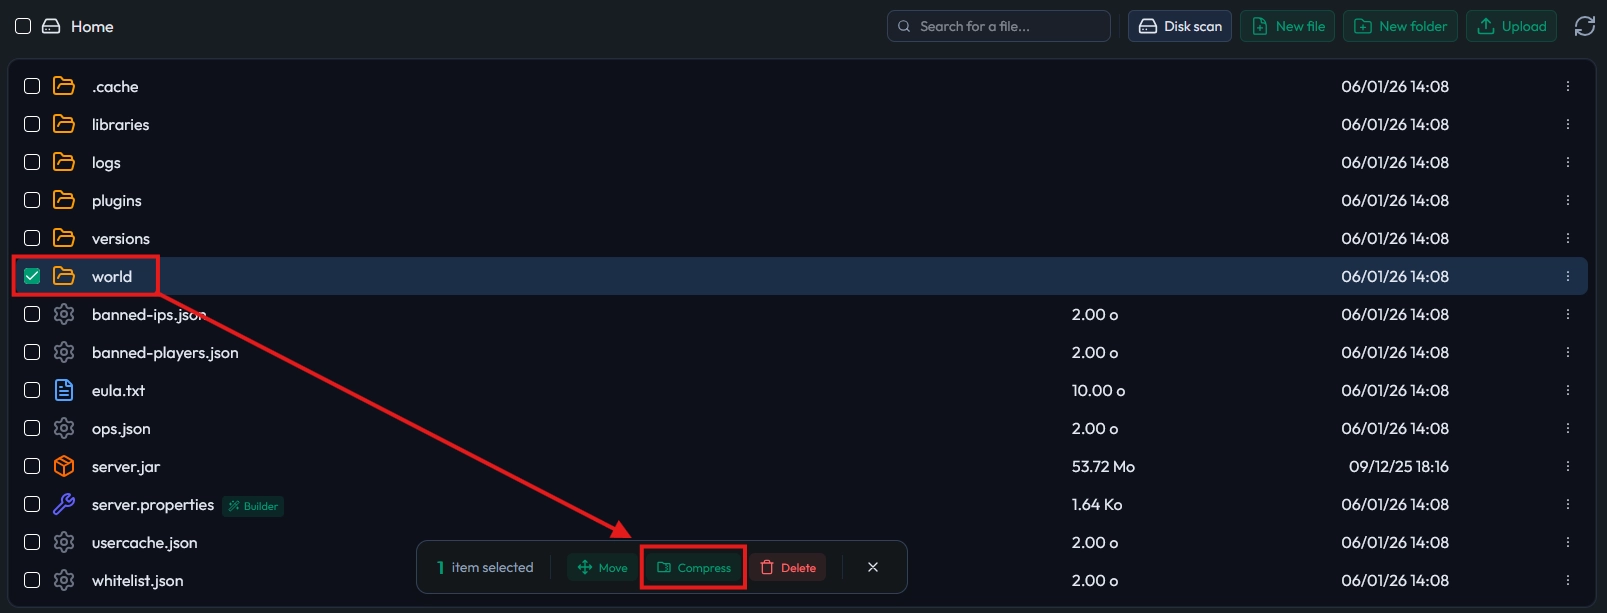Click the plugins folder icon
Viewport: 1607px width, 613px height.
tap(64, 200)
